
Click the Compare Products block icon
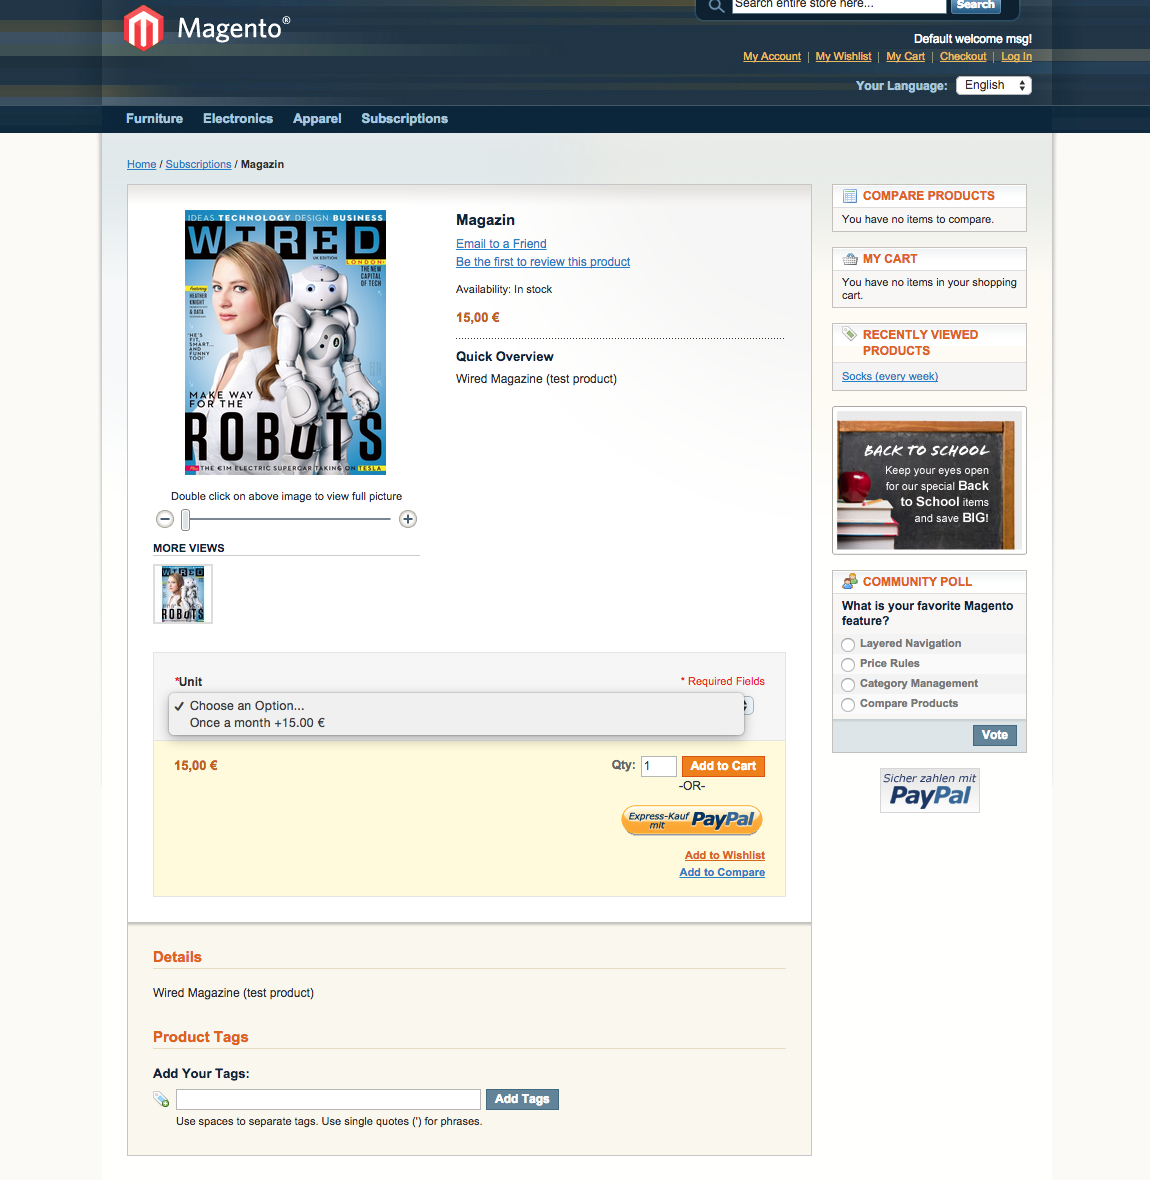point(850,196)
